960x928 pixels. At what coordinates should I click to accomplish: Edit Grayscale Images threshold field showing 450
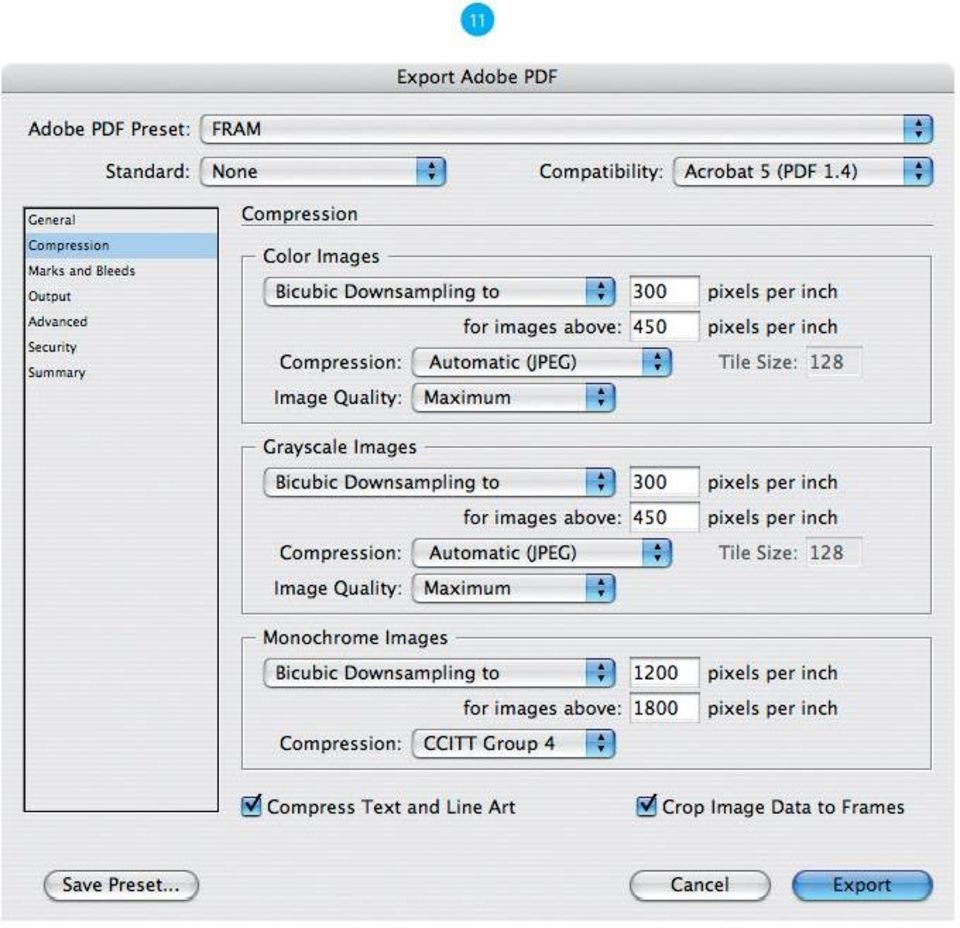click(664, 518)
